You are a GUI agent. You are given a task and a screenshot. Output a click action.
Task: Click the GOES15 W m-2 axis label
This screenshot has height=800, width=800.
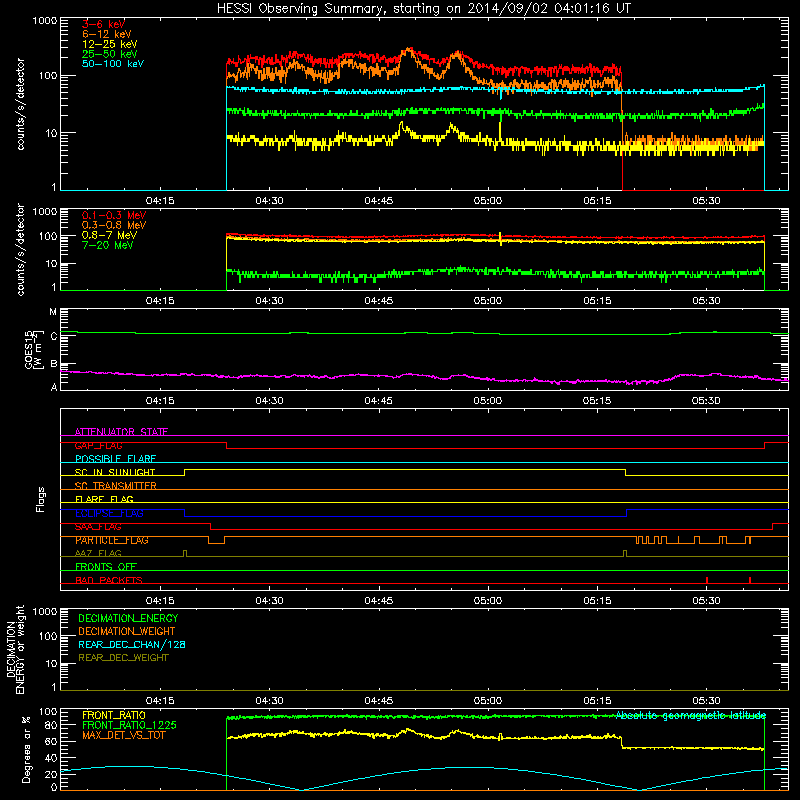34,349
